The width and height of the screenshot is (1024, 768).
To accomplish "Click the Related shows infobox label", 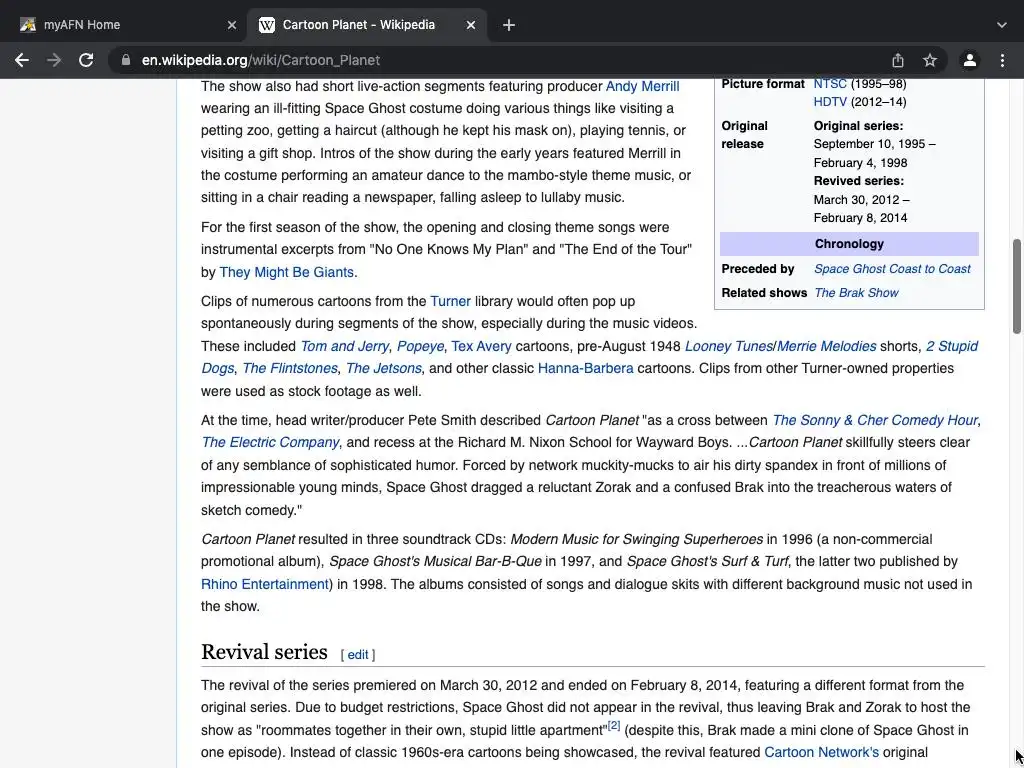I will click(764, 293).
